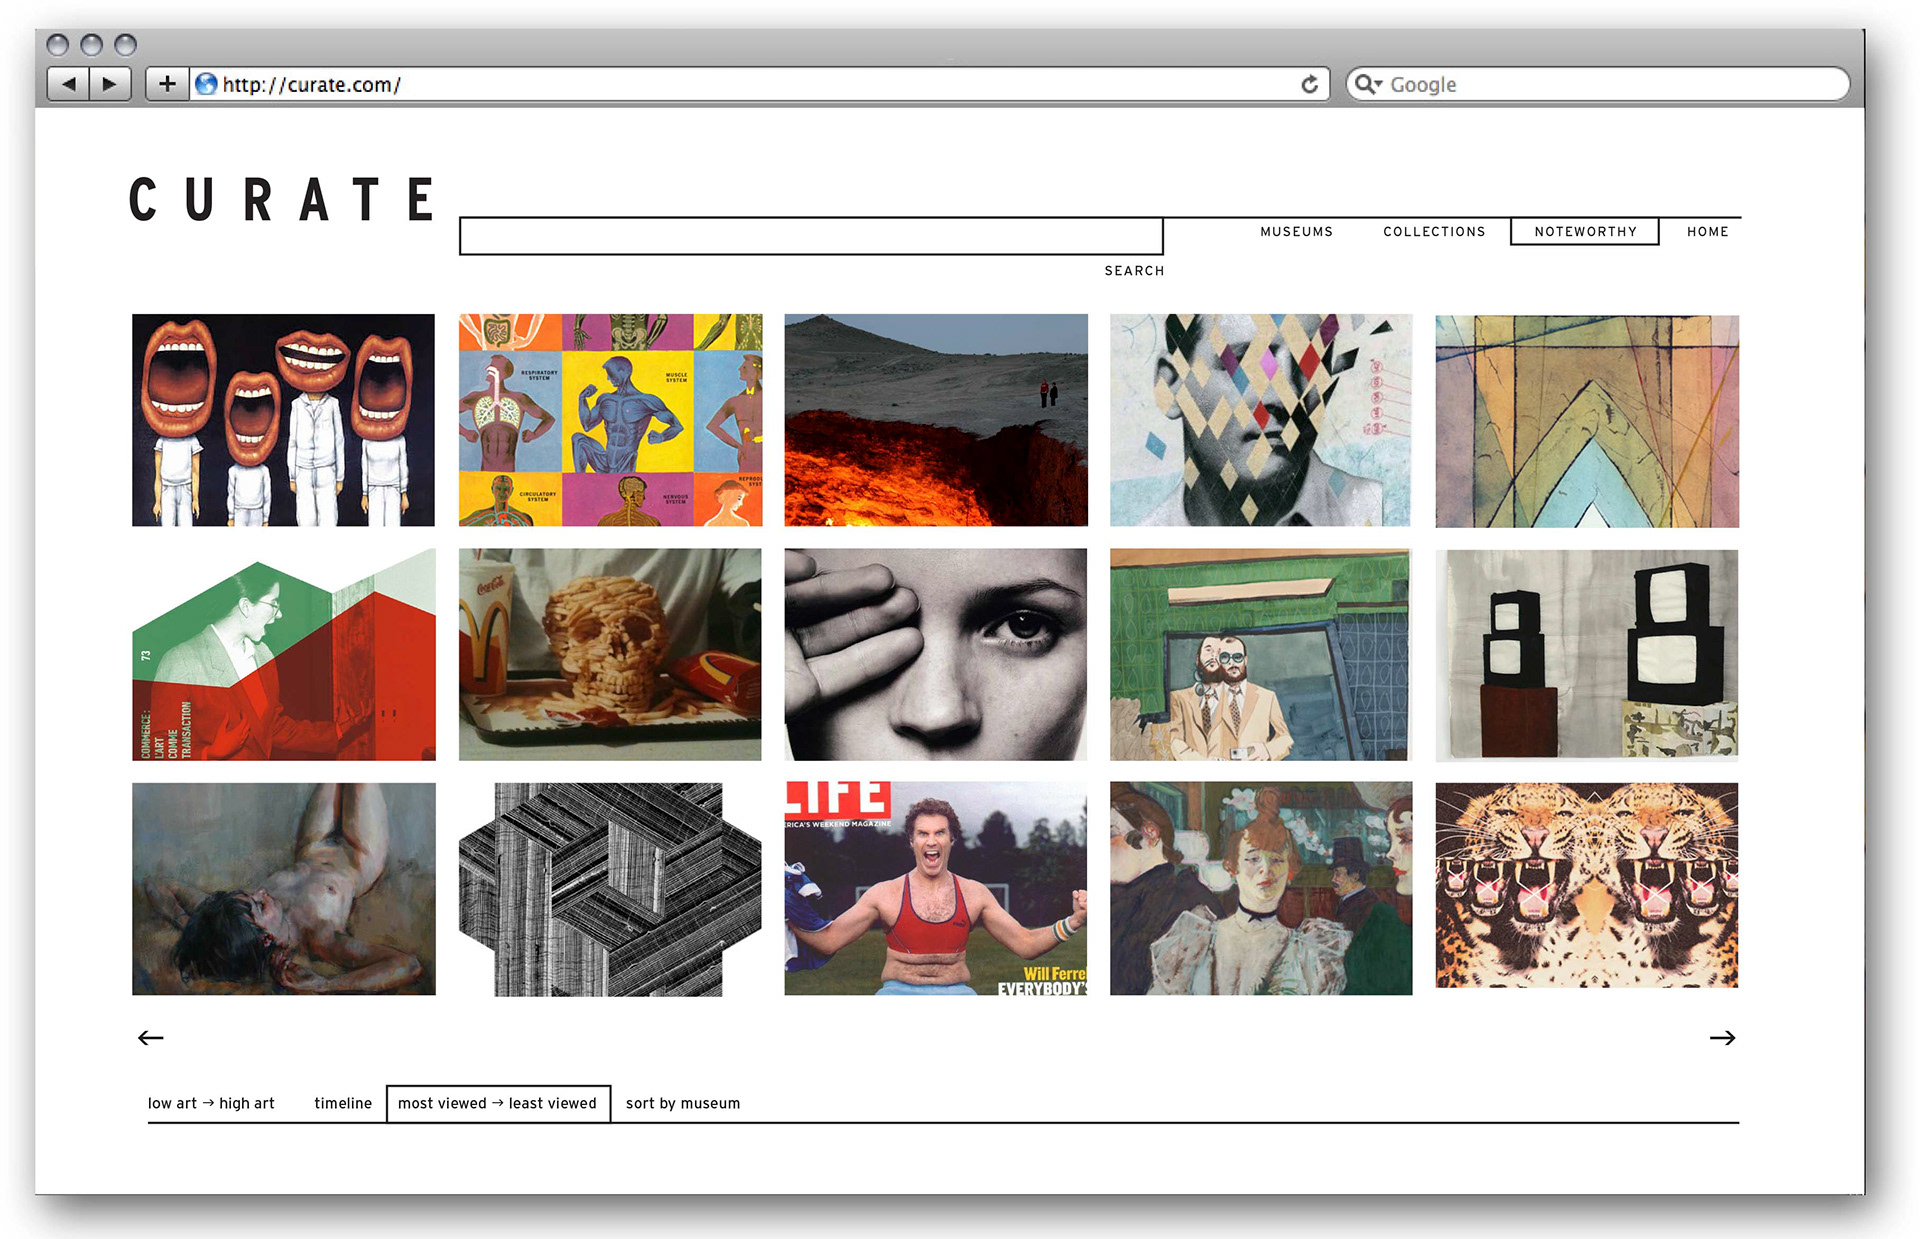Open the burning crater landscape photo
This screenshot has width=1920, height=1239.
[x=936, y=420]
